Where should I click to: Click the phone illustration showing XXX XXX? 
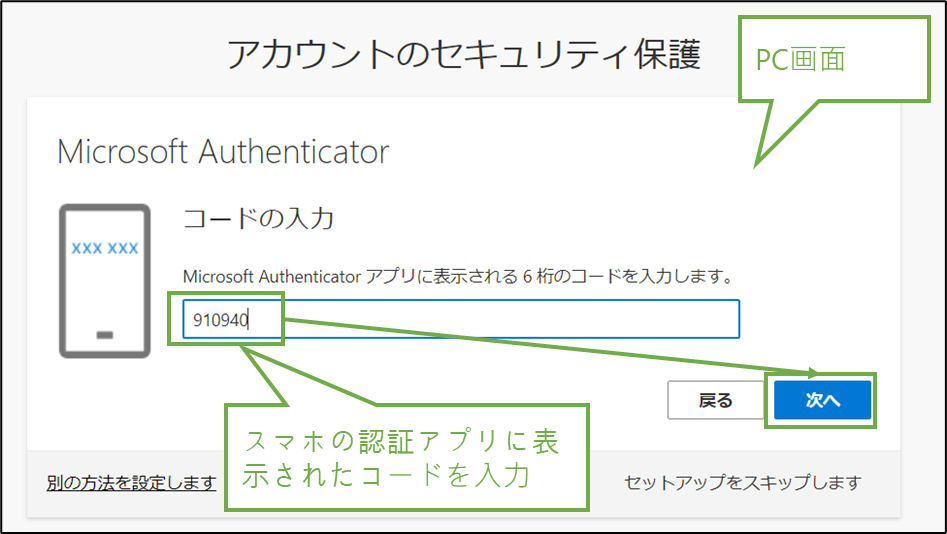[x=104, y=281]
